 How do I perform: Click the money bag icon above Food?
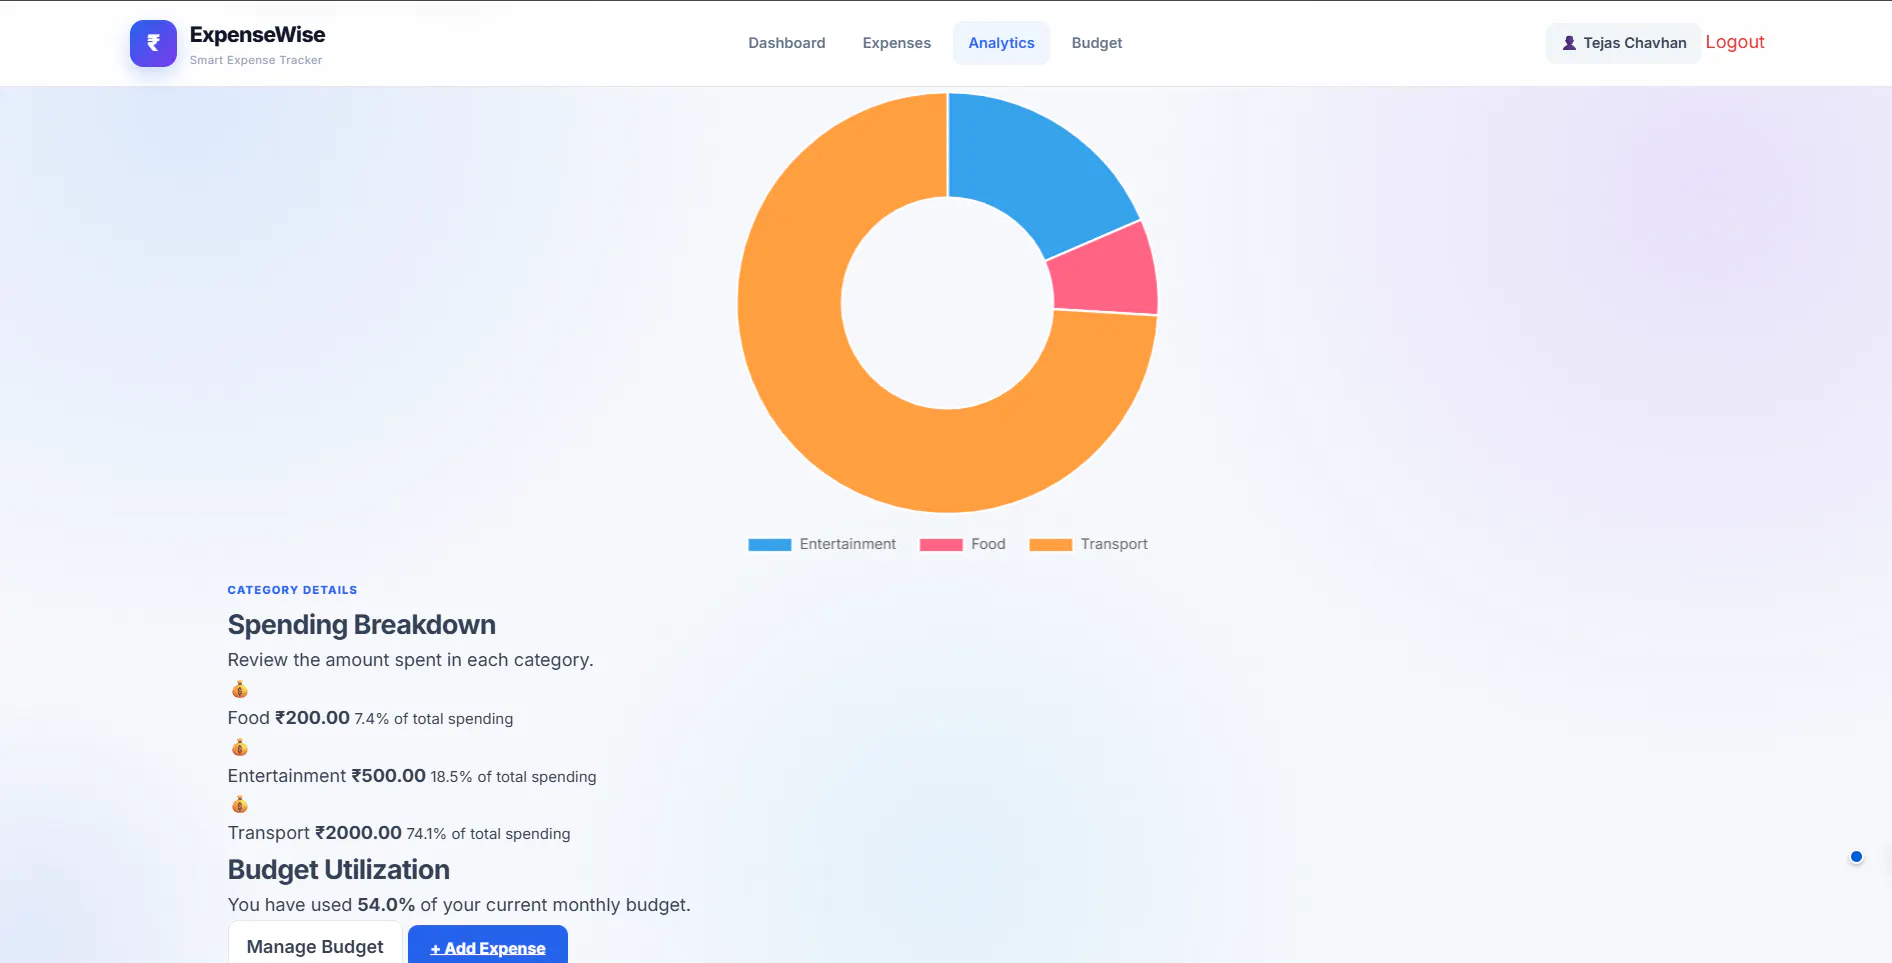point(239,689)
